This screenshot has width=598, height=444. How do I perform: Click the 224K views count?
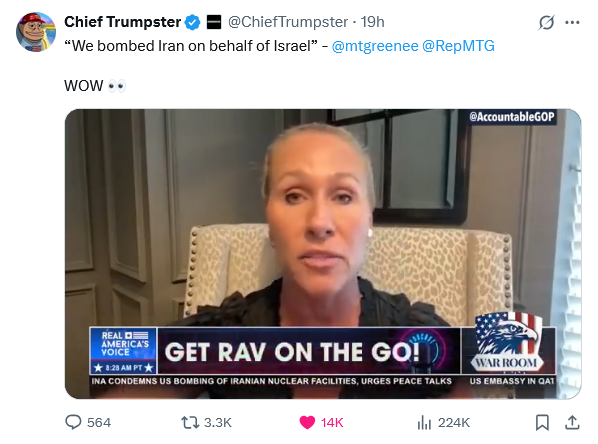pyautogui.click(x=454, y=423)
